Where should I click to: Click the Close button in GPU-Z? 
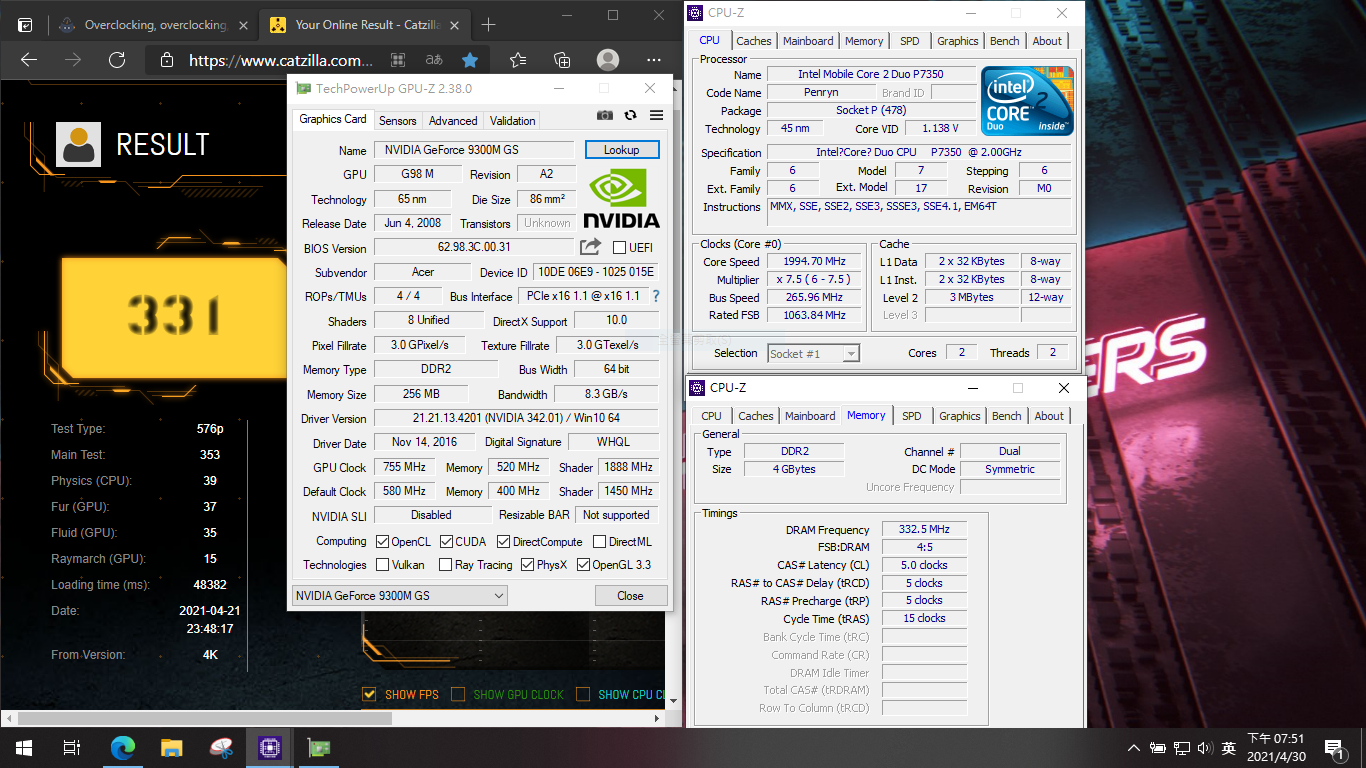(630, 596)
